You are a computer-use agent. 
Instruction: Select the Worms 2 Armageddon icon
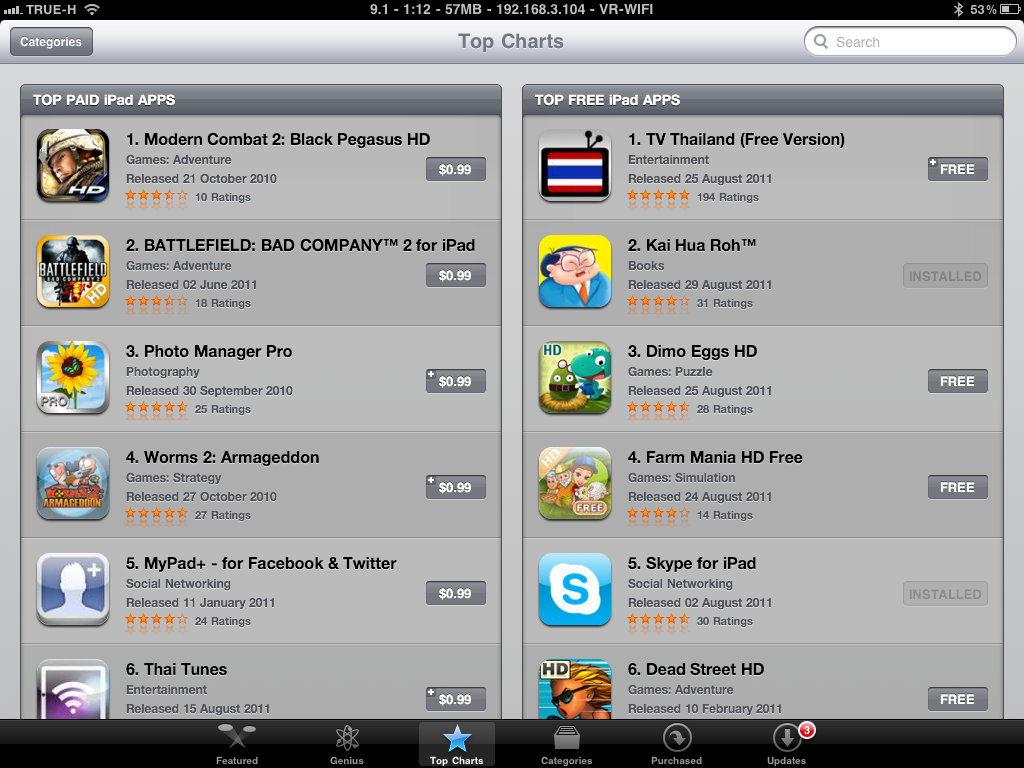click(73, 483)
